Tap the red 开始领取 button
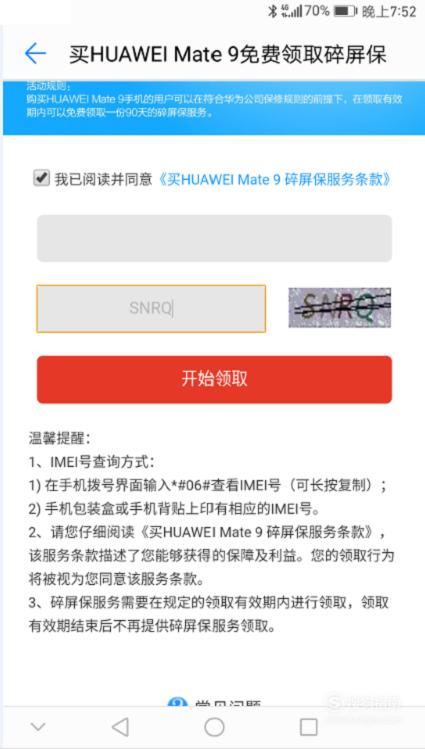425x749 pixels. coord(214,379)
